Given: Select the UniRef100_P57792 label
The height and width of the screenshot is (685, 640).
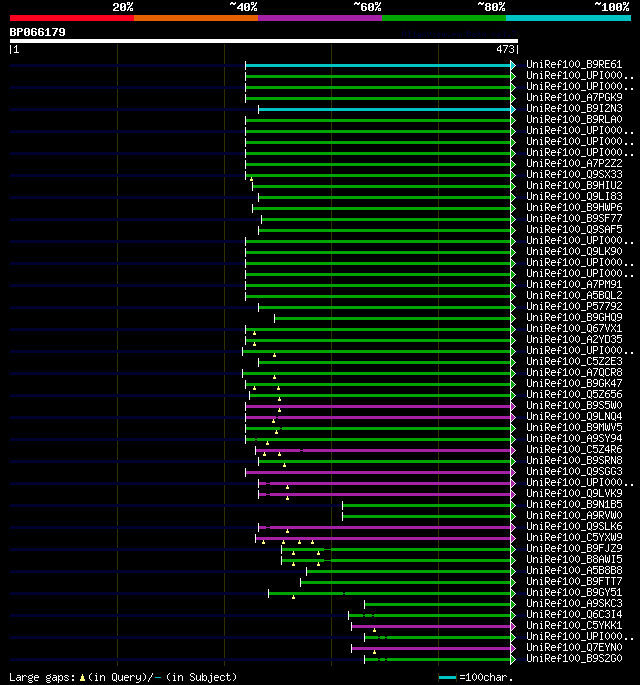Looking at the screenshot, I should click(574, 306).
